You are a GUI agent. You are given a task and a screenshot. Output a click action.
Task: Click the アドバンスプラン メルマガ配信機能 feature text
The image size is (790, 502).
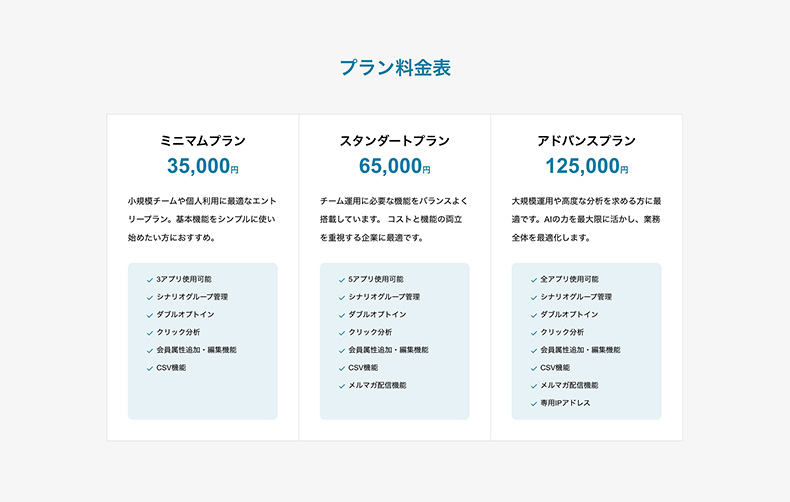569,386
